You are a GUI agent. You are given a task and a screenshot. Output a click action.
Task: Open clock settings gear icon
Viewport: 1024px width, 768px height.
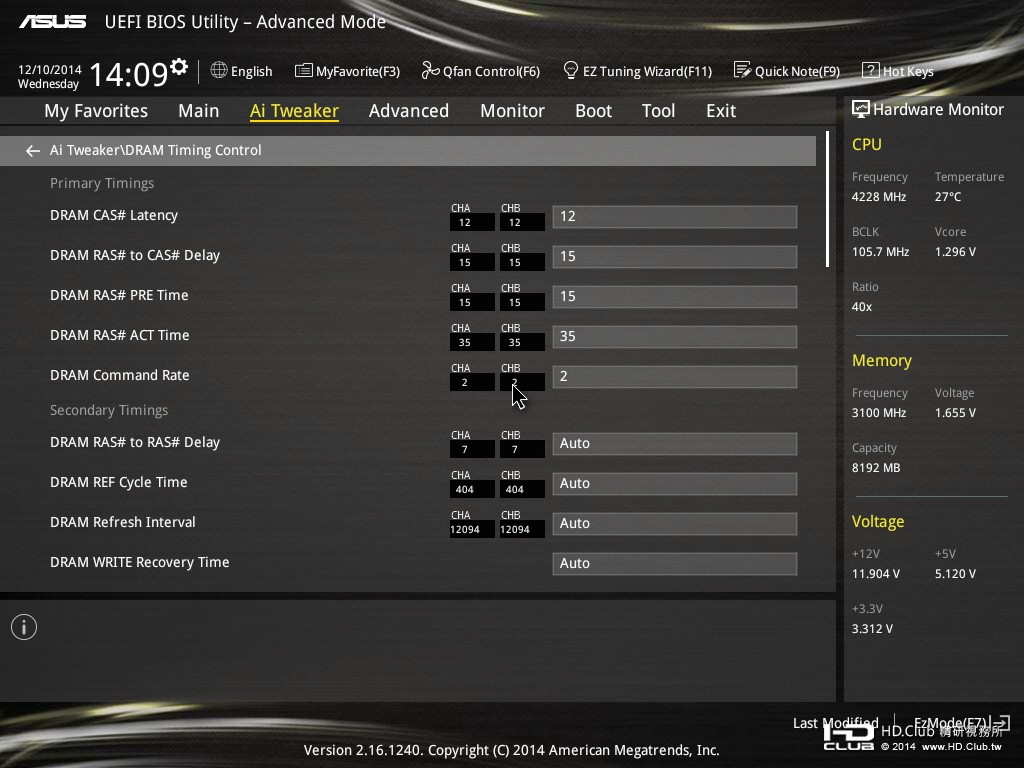coord(179,66)
